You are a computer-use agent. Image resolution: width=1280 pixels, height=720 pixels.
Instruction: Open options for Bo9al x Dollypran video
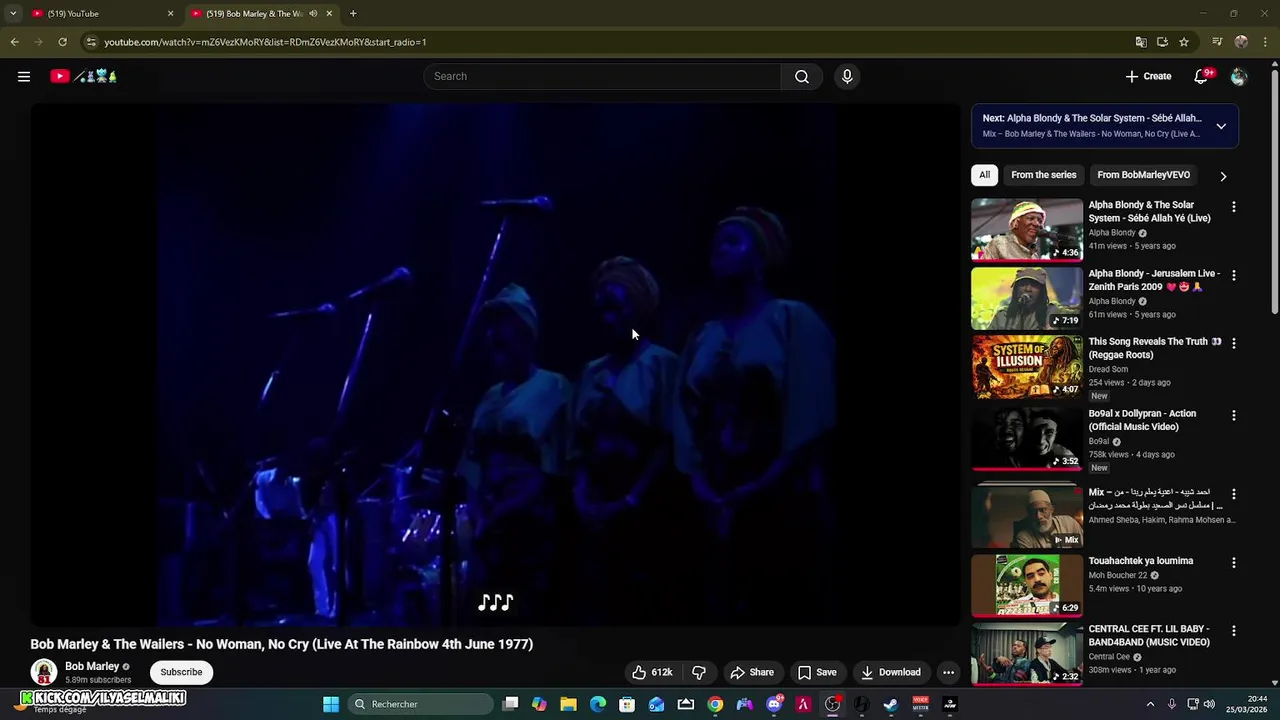[x=1233, y=415]
